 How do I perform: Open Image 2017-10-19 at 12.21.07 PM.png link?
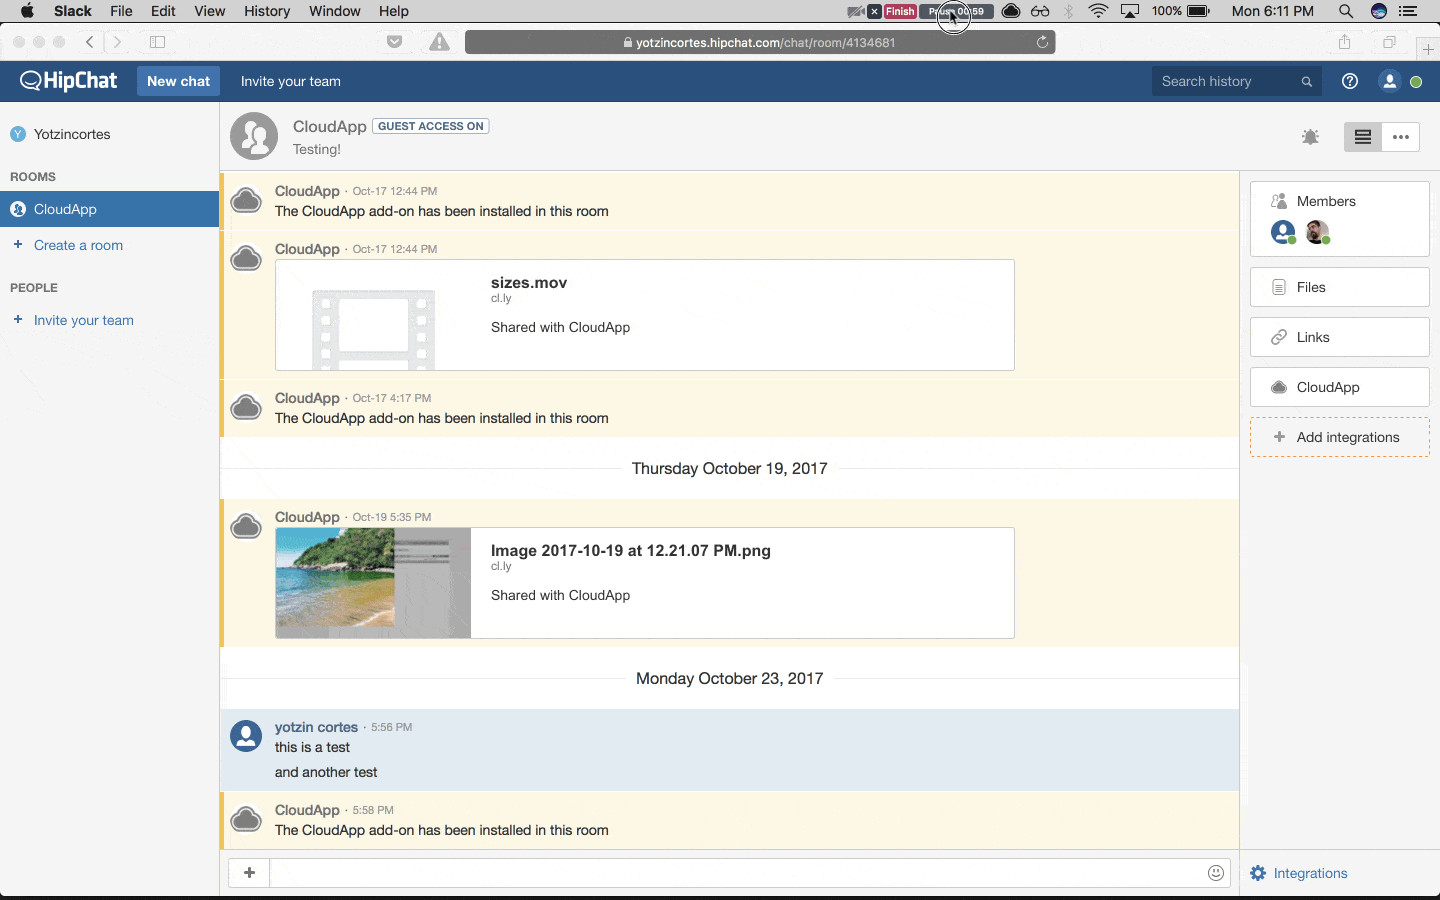(x=631, y=551)
